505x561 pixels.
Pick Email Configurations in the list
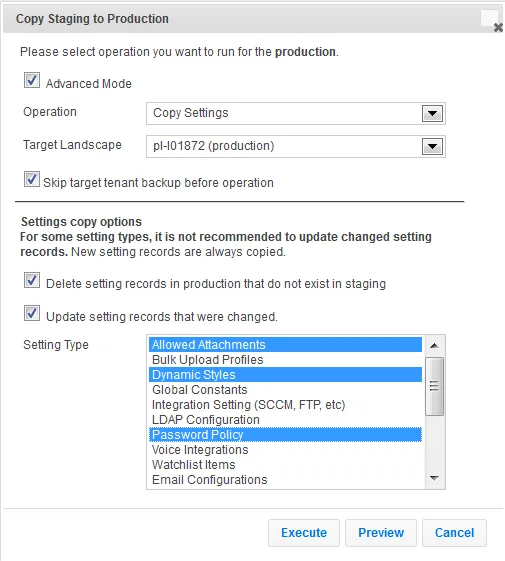point(285,480)
